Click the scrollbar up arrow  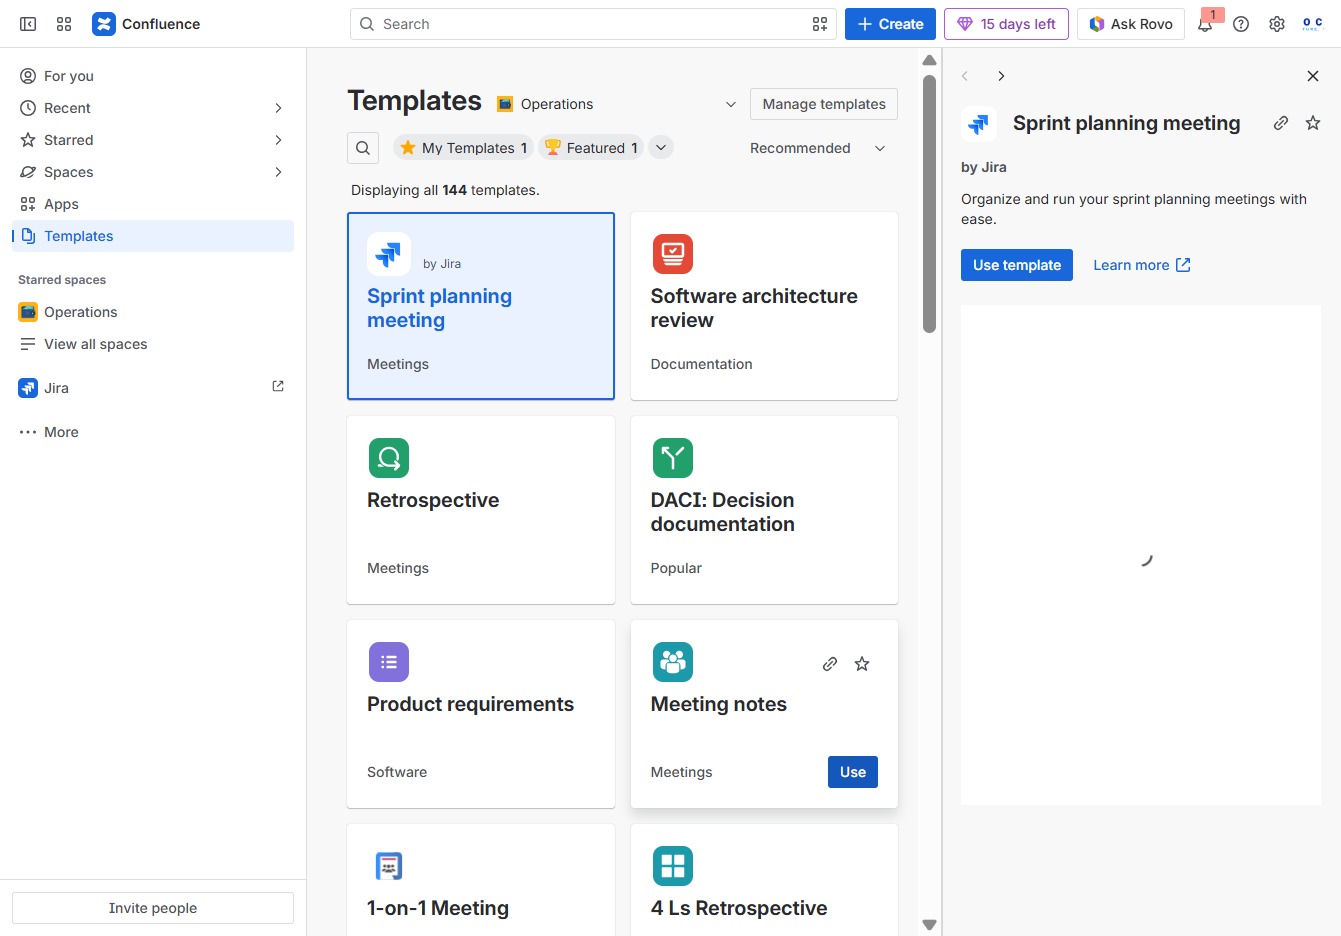[x=929, y=60]
